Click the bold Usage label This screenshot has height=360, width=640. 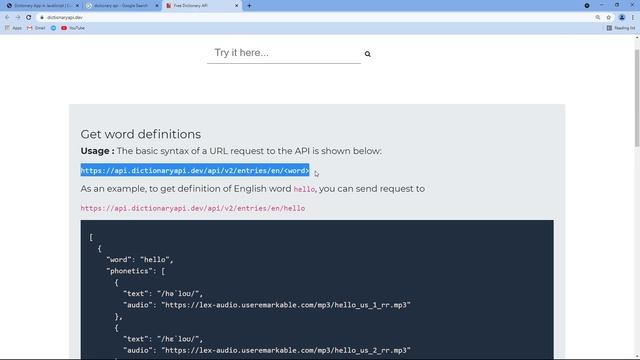(97, 151)
